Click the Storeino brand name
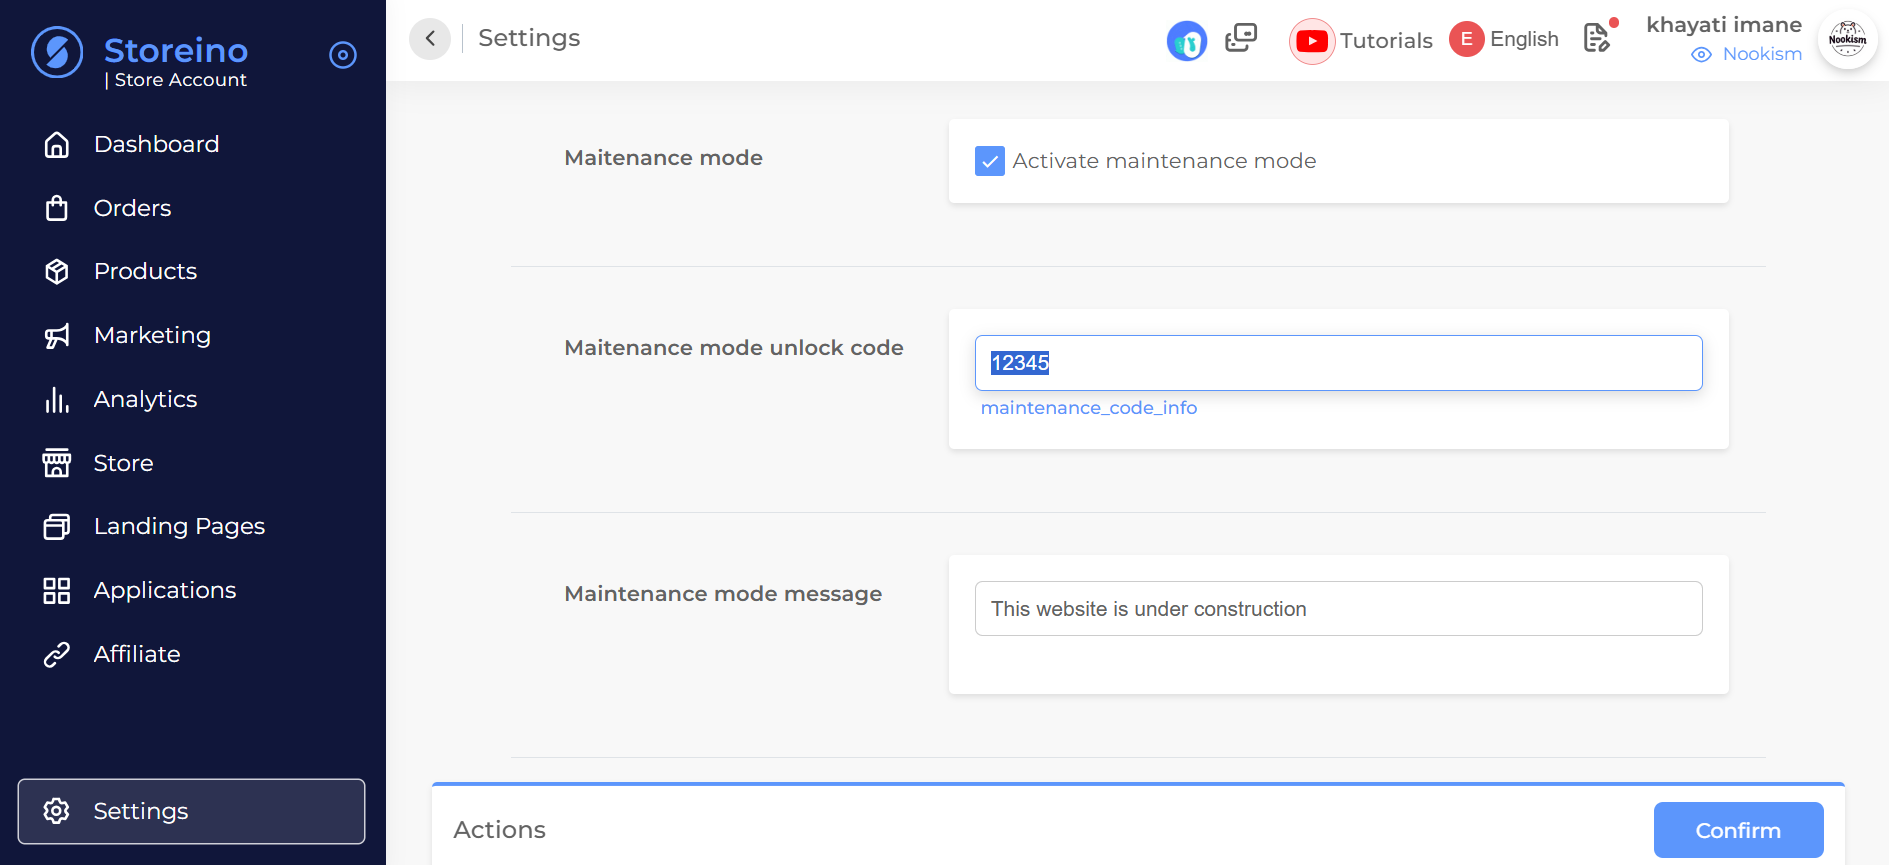 176,50
